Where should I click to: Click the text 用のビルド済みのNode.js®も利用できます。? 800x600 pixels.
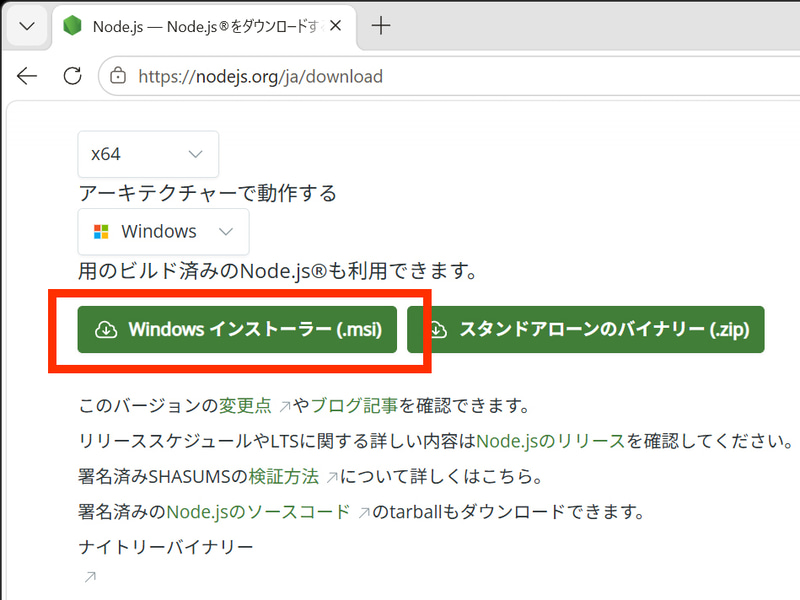[x=278, y=271]
